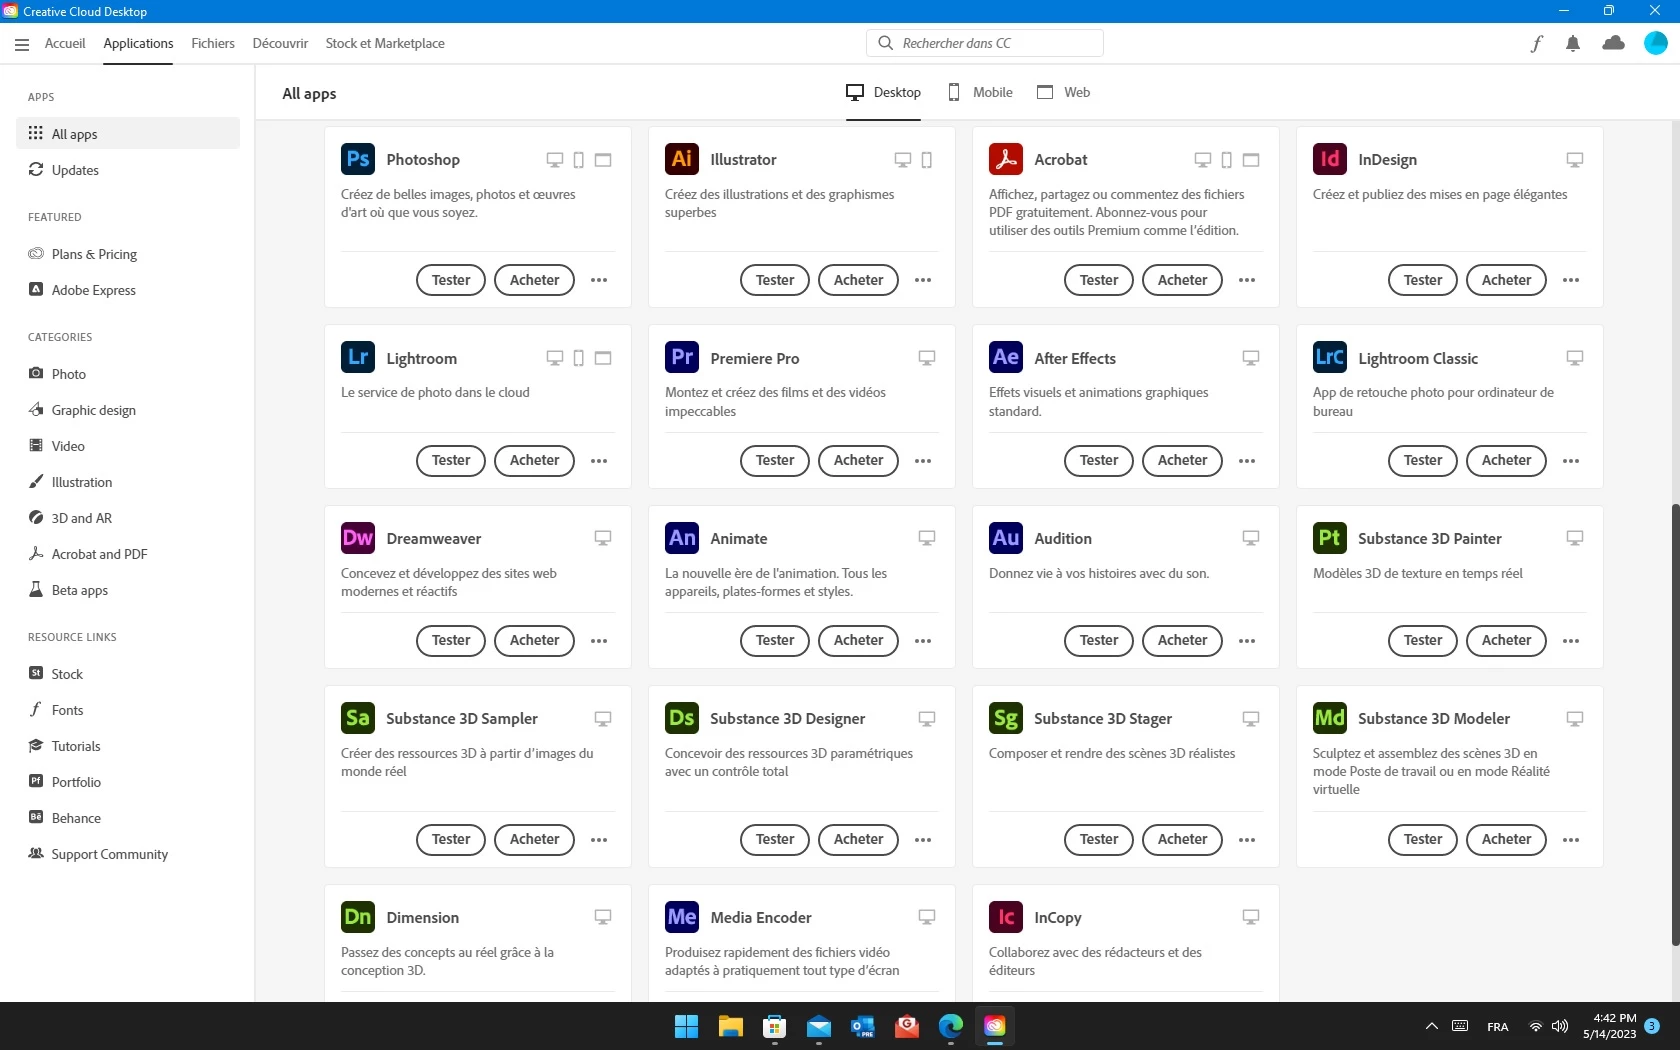The height and width of the screenshot is (1050, 1680).
Task: Click the Dimension app icon
Action: [x=358, y=917]
